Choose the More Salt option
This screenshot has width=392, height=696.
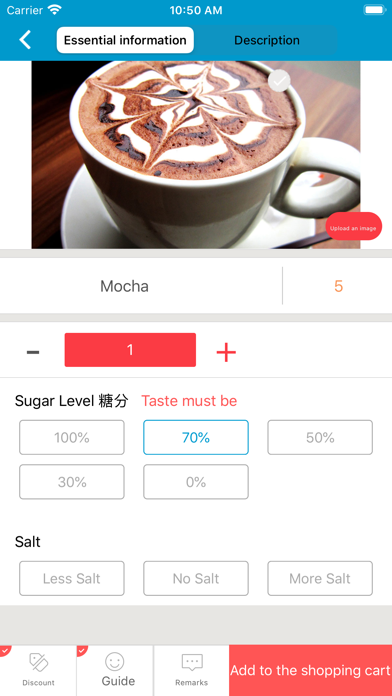(320, 578)
